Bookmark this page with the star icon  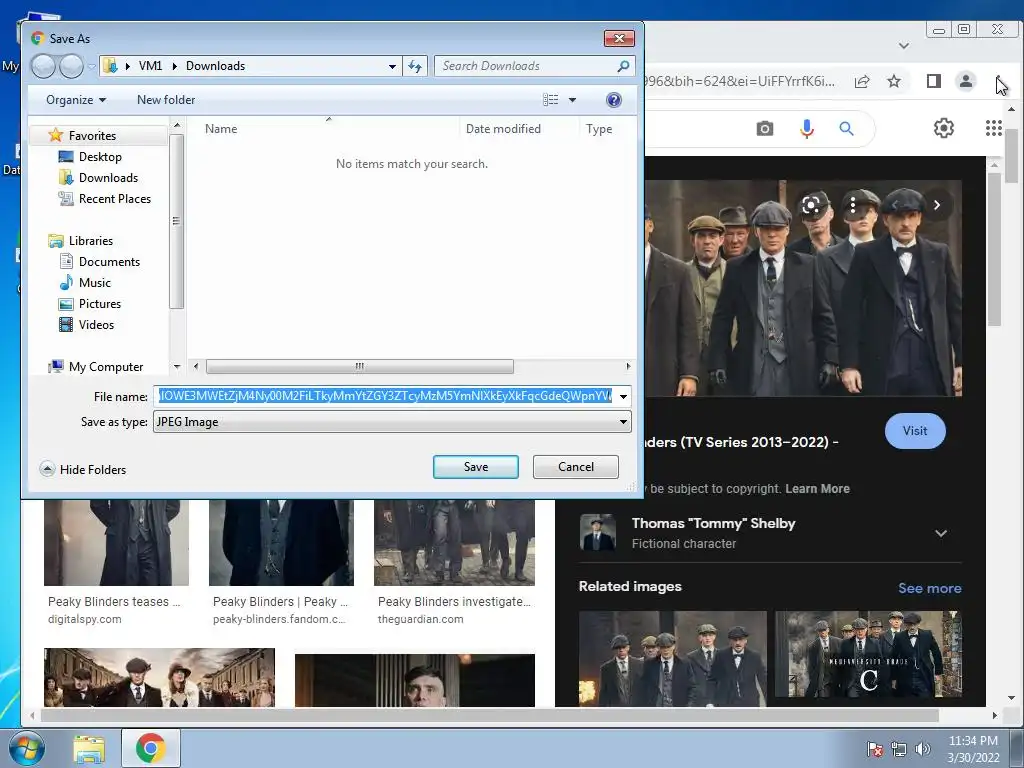coord(894,82)
